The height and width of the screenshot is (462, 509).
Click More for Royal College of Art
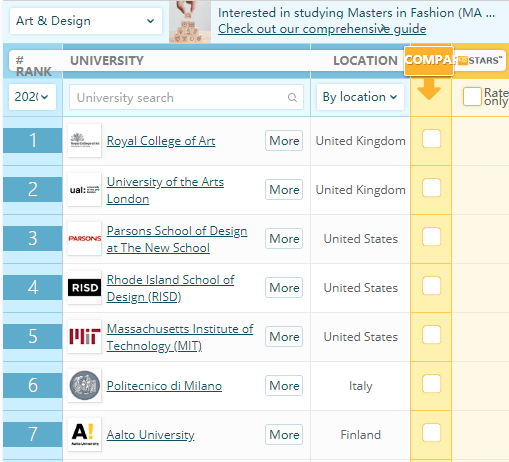pyautogui.click(x=284, y=141)
